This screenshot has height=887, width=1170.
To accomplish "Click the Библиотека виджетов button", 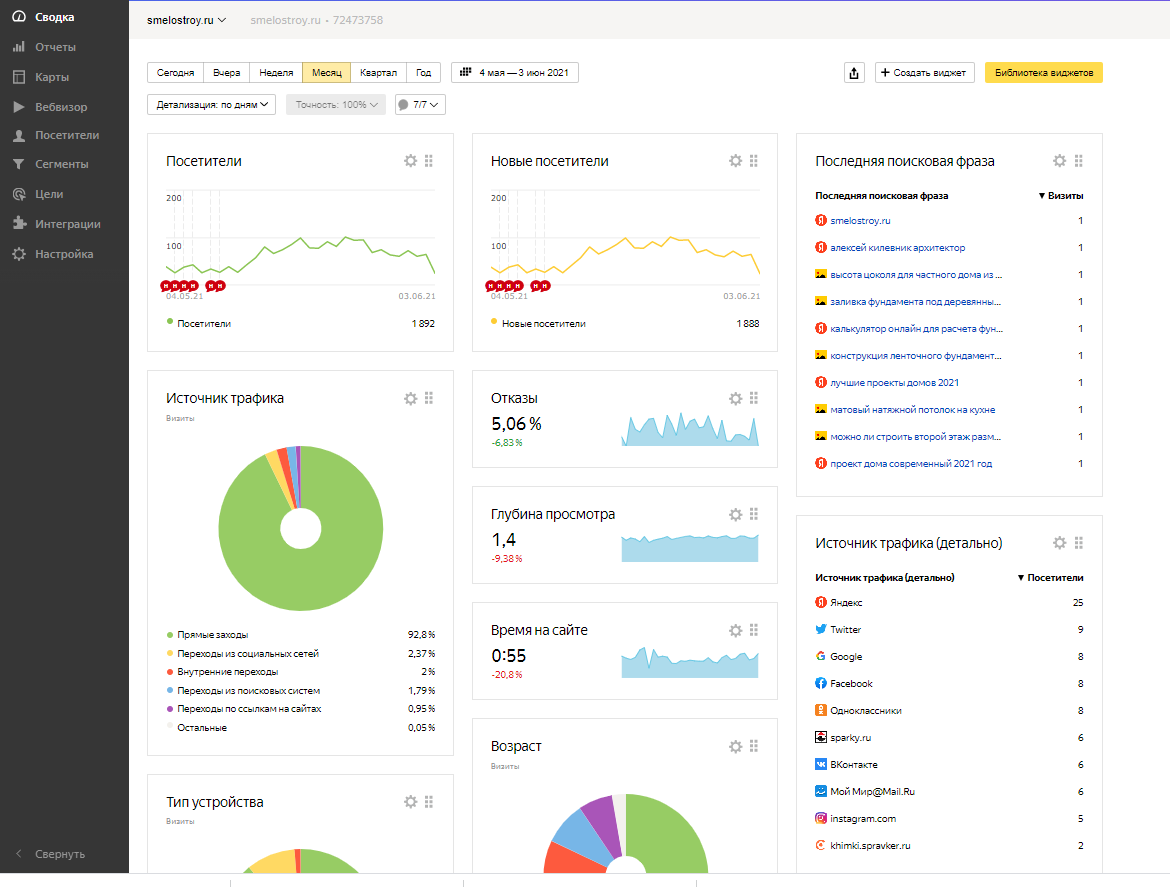I will [1043, 73].
